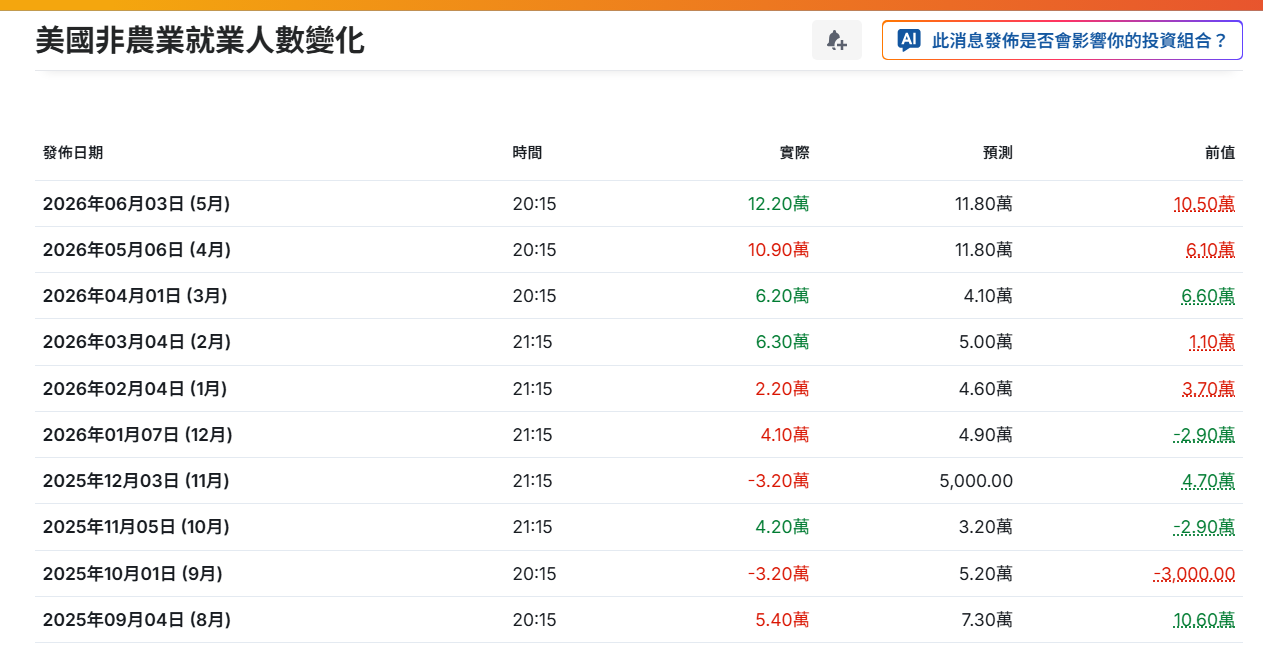Click the bell alert icon

[x=837, y=40]
